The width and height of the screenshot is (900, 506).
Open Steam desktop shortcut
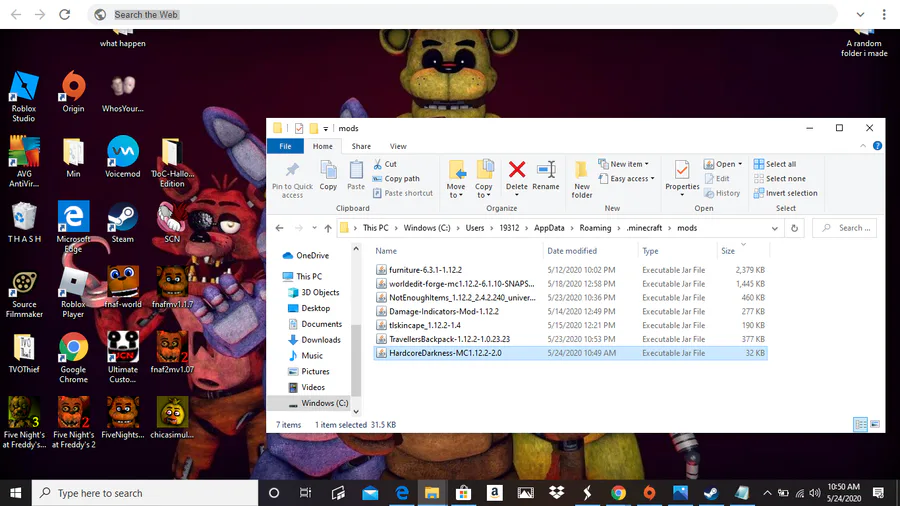click(122, 223)
